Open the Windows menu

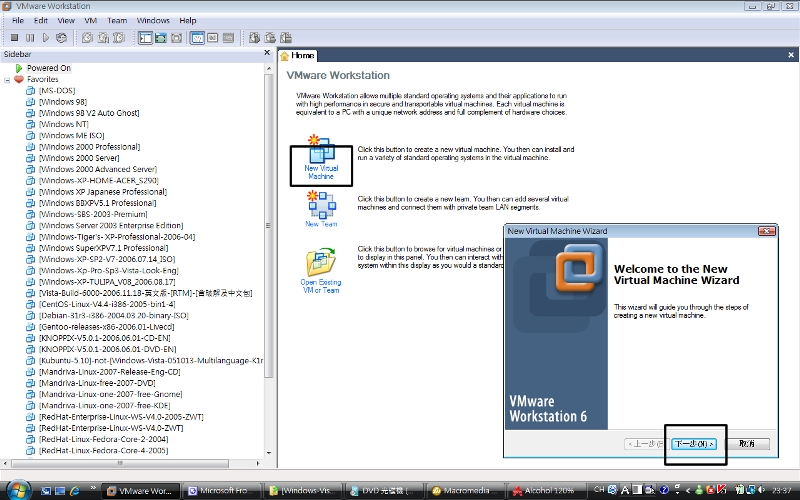click(153, 20)
